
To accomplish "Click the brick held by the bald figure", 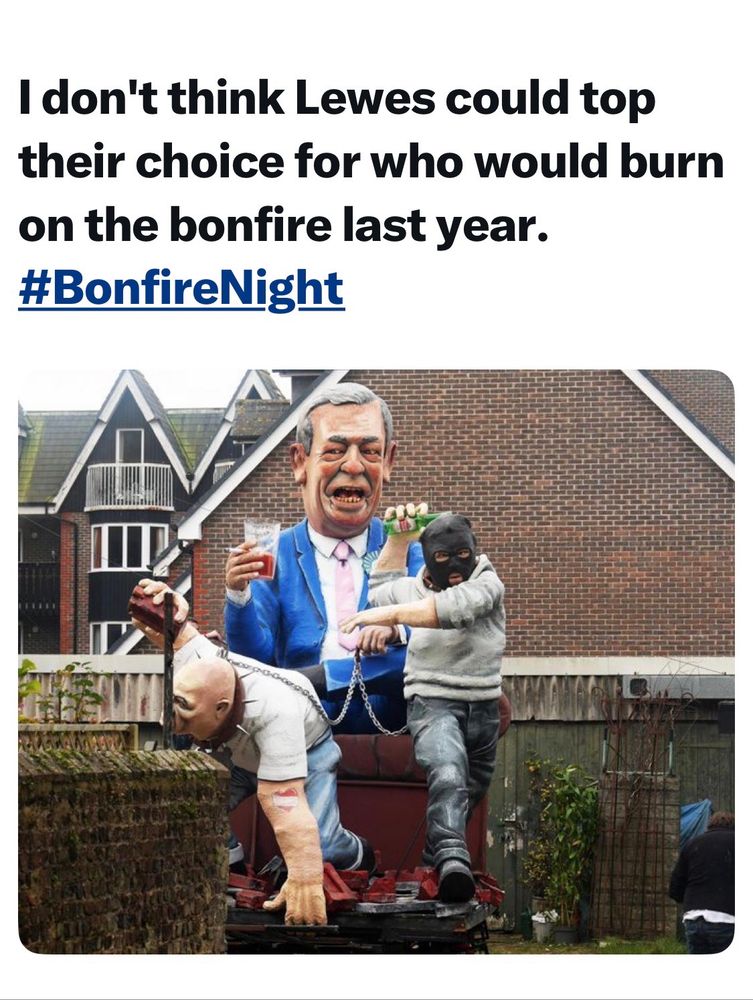I will click(x=151, y=609).
